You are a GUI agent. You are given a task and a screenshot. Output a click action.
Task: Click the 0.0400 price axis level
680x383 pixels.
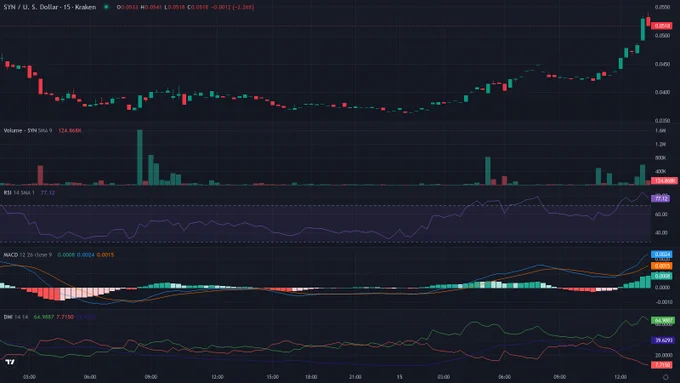click(x=662, y=92)
